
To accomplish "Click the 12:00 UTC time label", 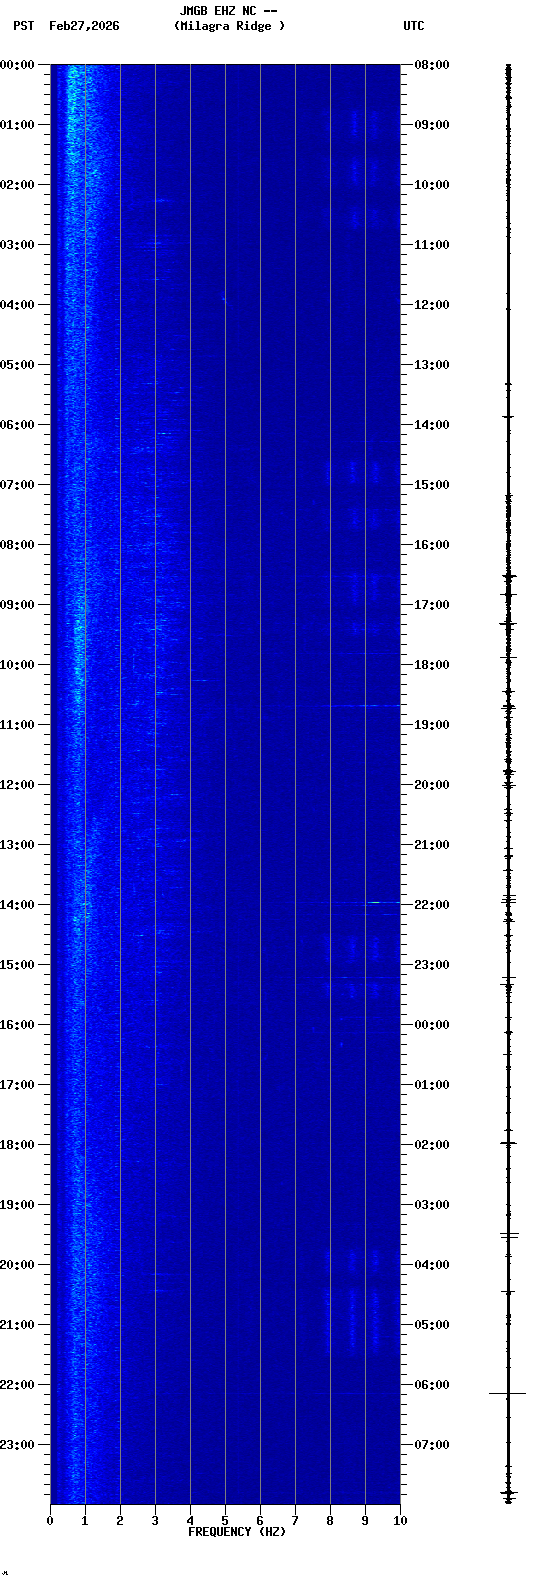I will [x=432, y=305].
